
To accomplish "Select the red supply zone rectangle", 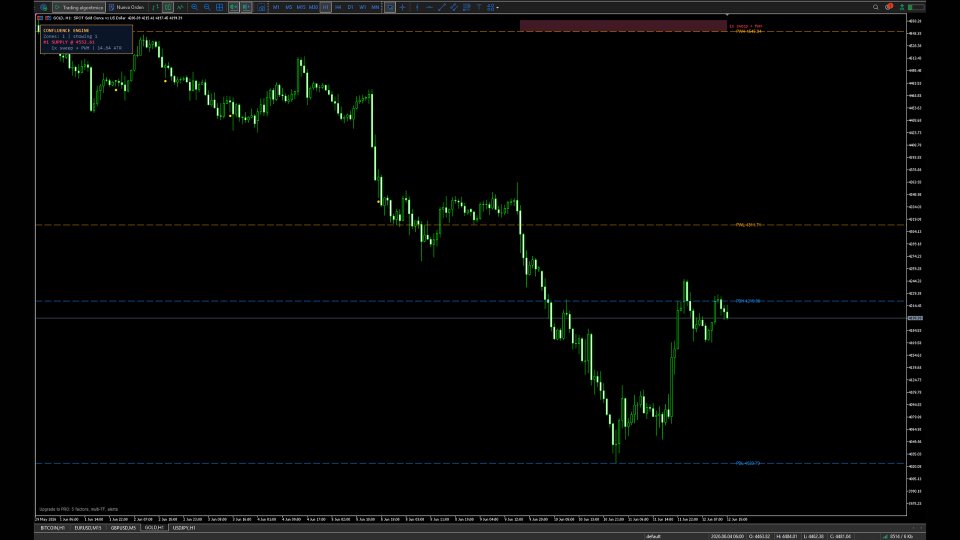I will (623, 26).
